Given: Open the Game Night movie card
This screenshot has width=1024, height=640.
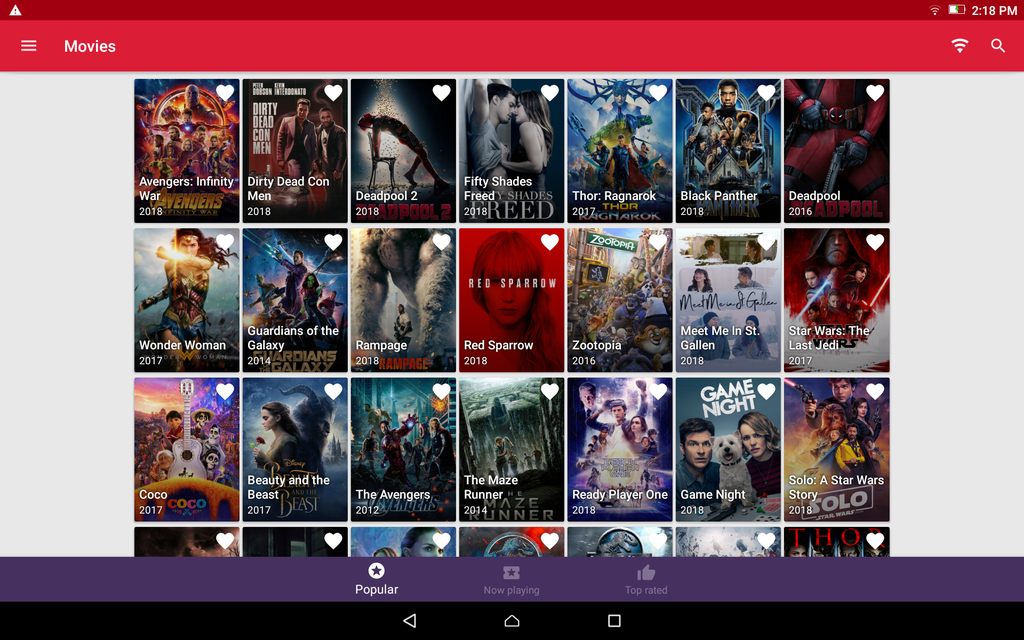Looking at the screenshot, I should pos(728,449).
